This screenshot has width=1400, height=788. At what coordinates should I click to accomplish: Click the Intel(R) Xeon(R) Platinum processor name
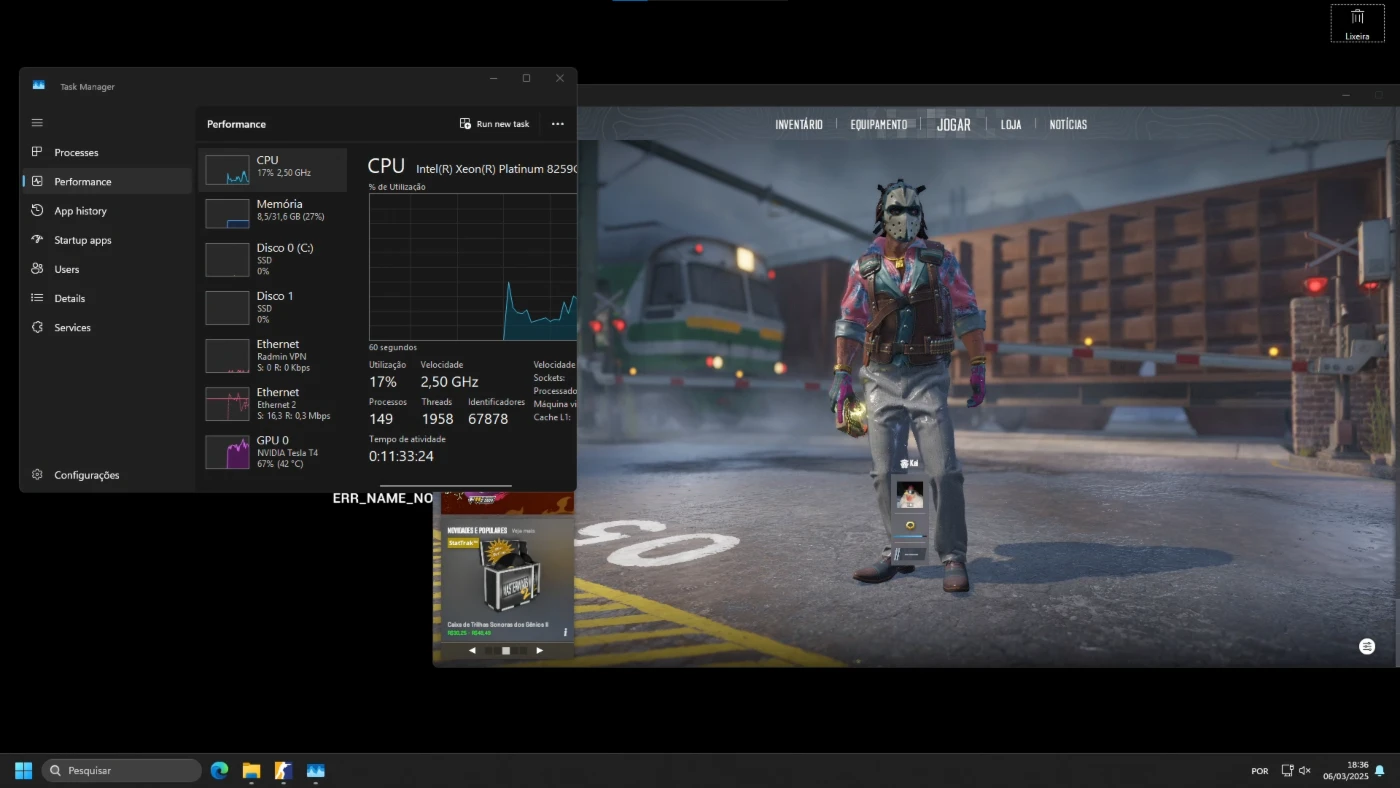[x=496, y=169]
